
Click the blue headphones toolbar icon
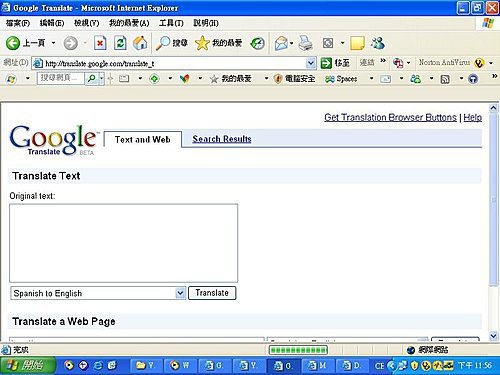click(x=473, y=79)
